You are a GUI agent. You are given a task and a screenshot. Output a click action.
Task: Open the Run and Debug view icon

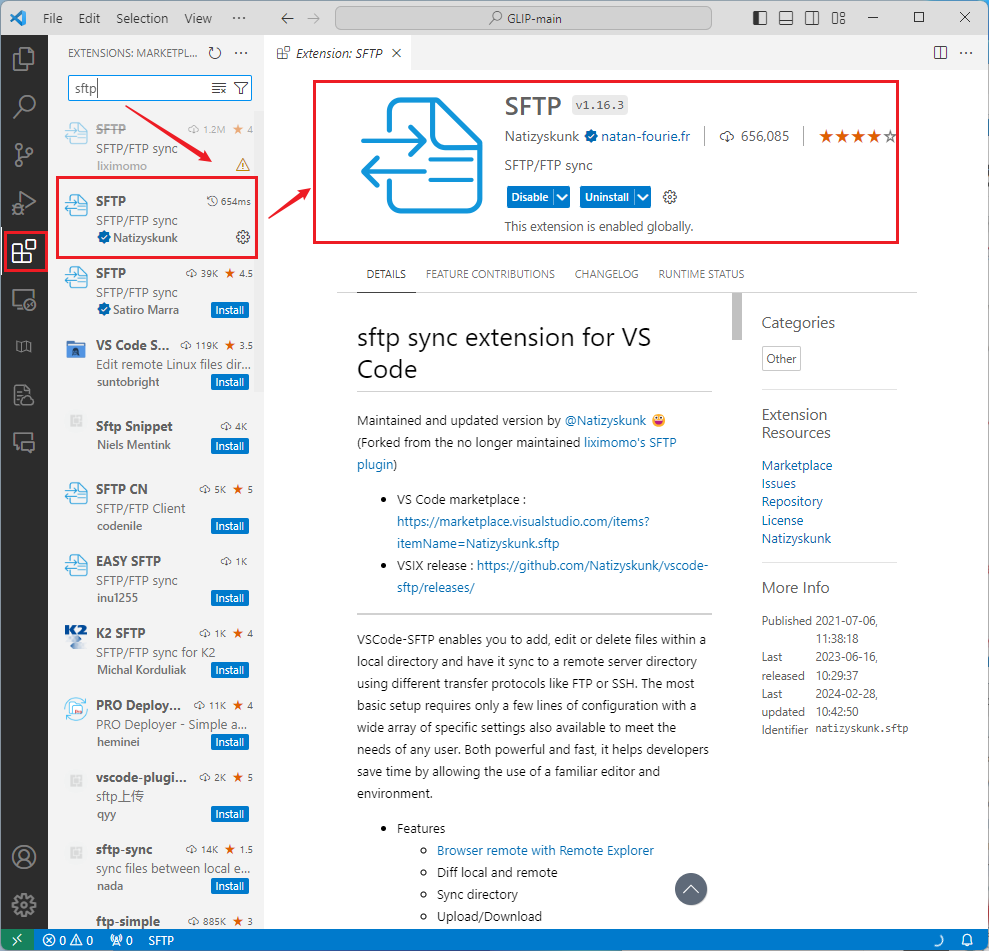click(x=24, y=203)
